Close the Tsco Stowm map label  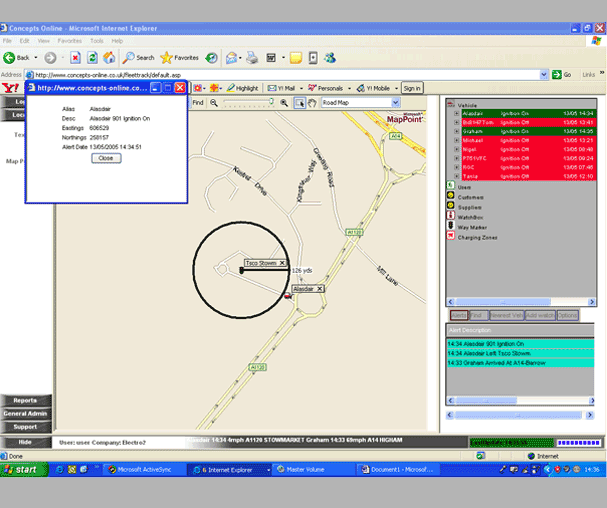[283, 263]
